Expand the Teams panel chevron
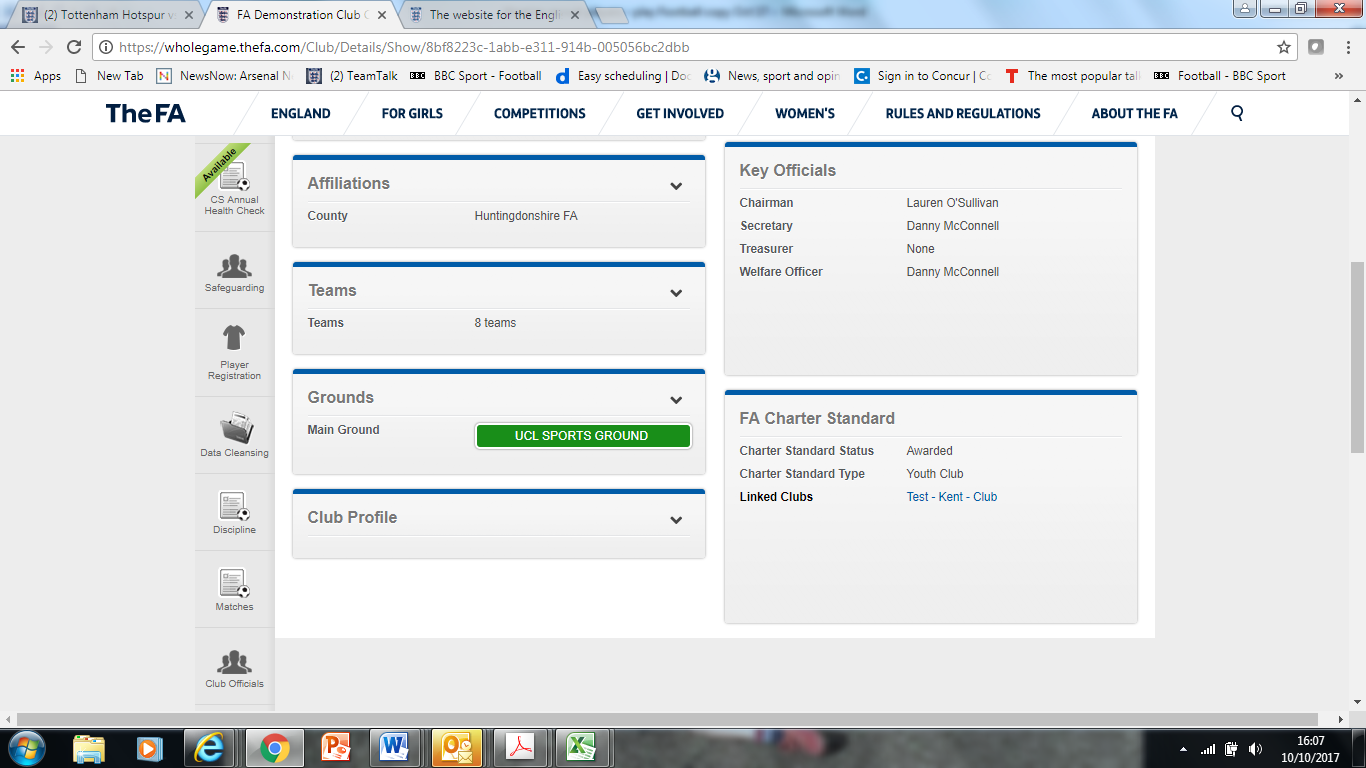Viewport: 1366px width, 768px height. pyautogui.click(x=676, y=292)
